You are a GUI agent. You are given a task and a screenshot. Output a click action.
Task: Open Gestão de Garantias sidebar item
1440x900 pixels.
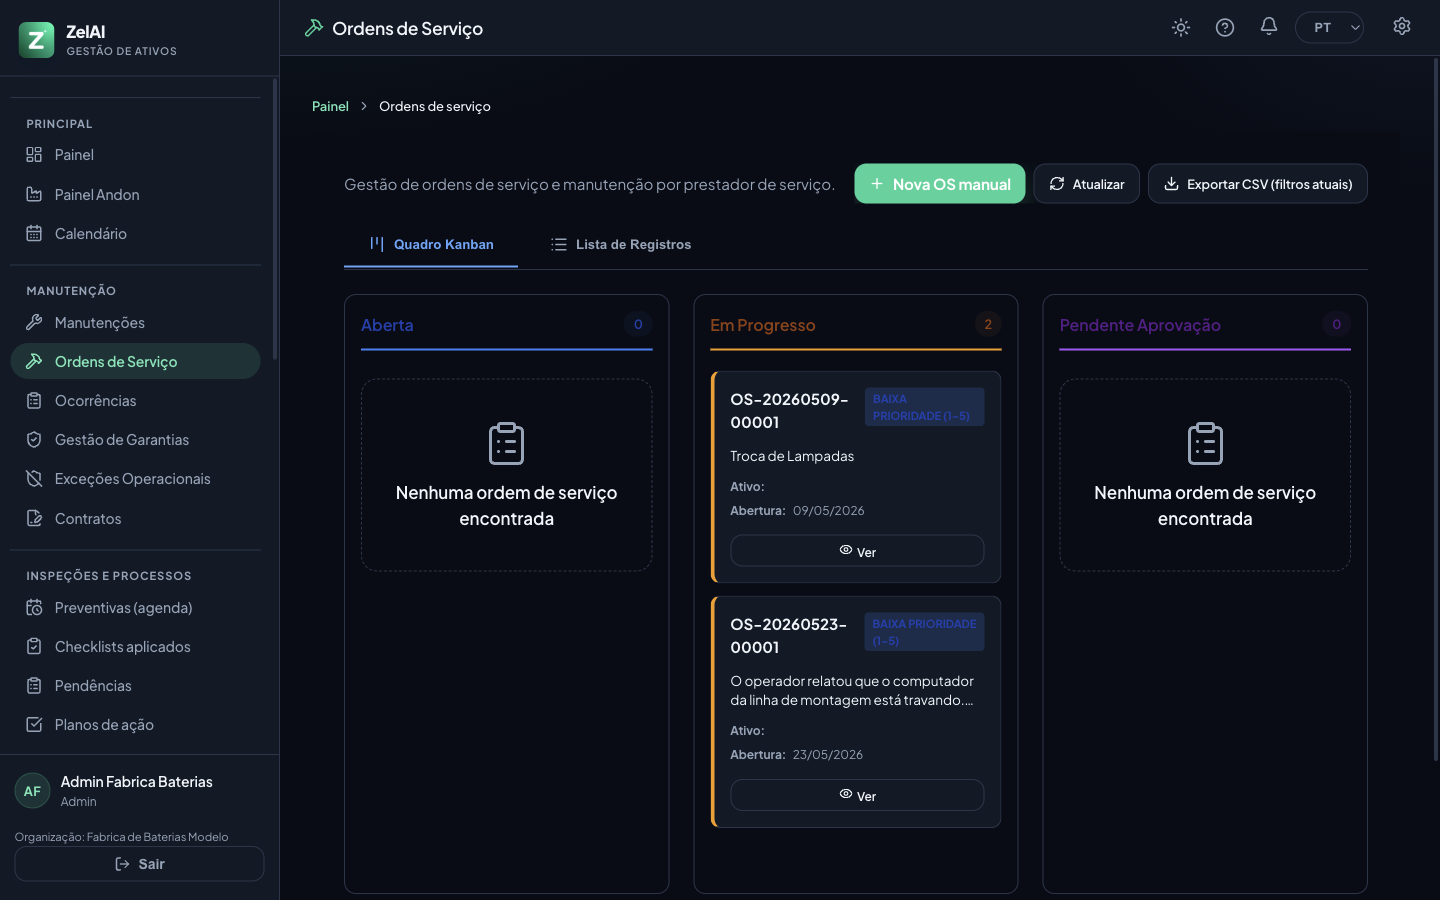tap(135, 440)
